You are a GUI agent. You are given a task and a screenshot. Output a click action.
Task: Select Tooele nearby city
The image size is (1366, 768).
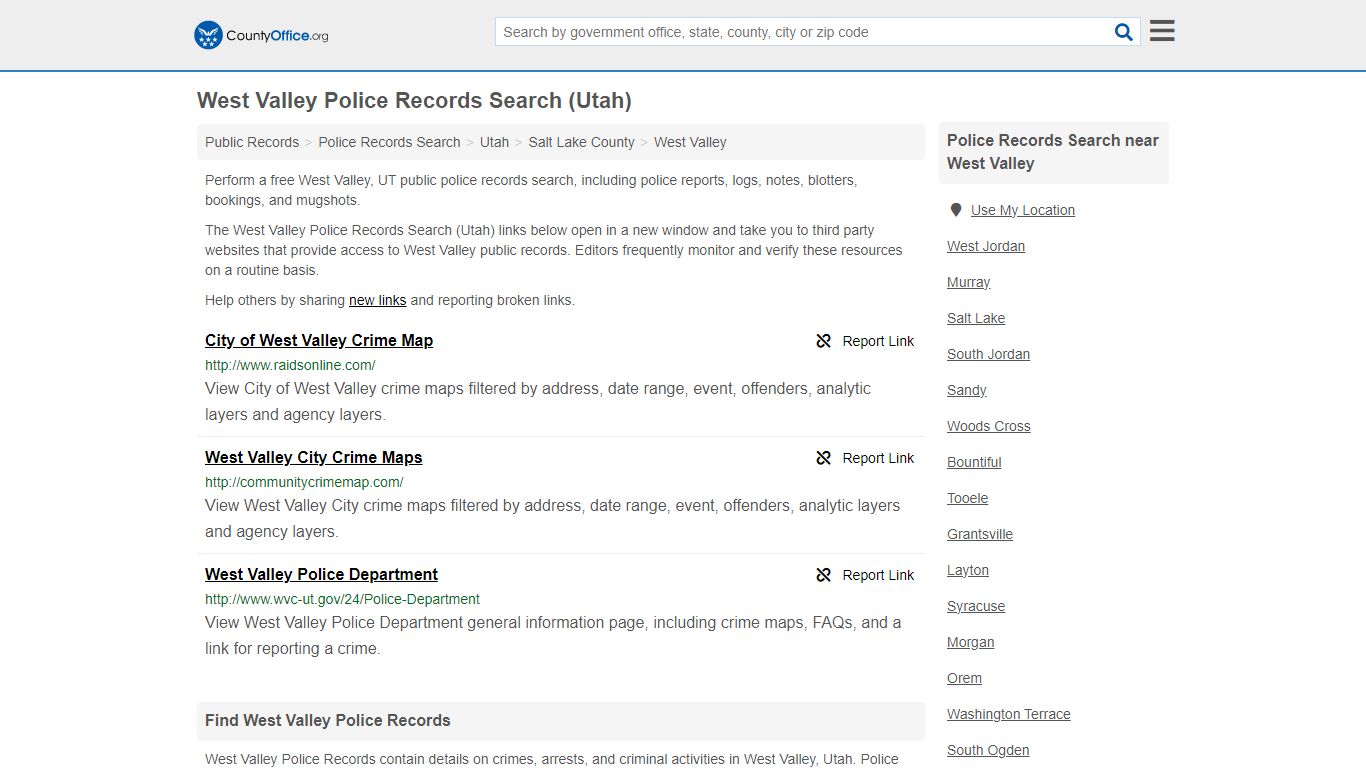967,498
